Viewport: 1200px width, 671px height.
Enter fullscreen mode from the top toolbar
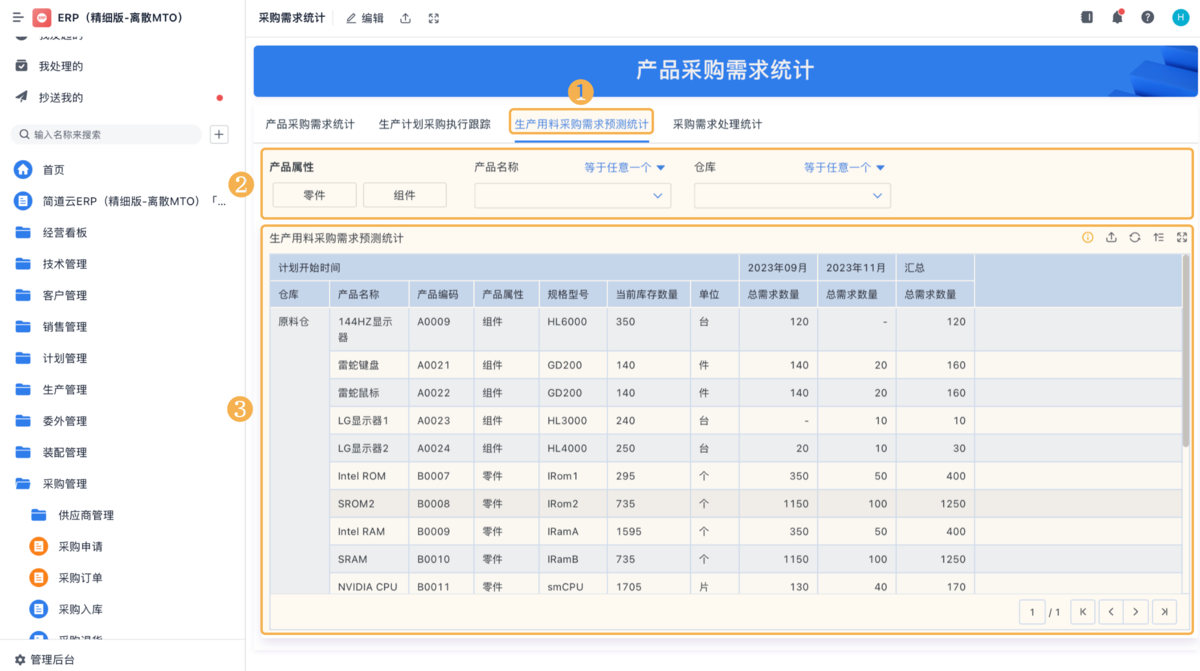tap(433, 17)
